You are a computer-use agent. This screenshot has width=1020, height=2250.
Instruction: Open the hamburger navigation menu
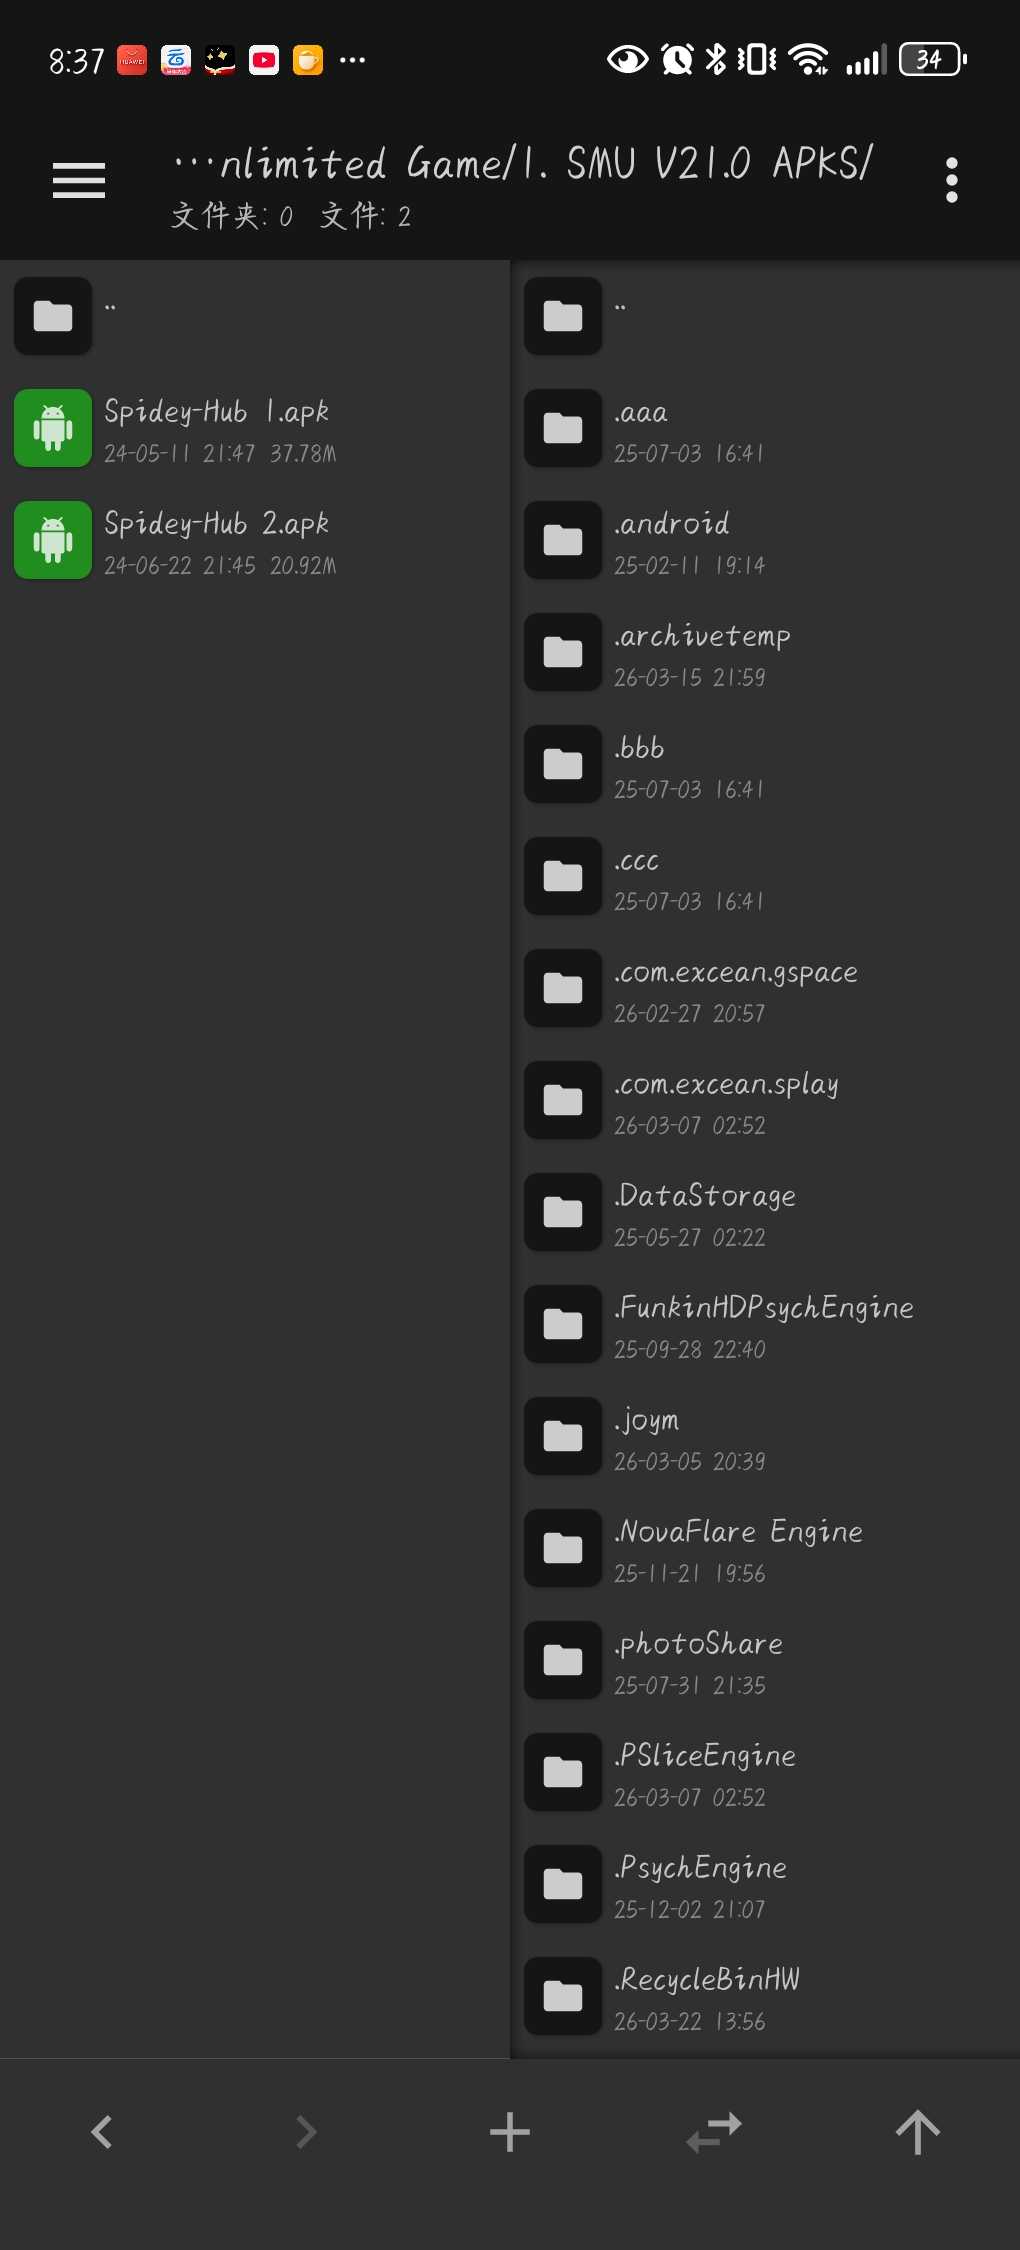point(79,180)
